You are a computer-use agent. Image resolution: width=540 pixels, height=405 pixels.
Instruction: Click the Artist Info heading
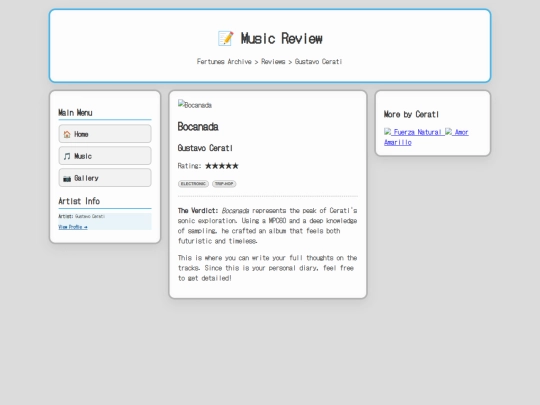point(79,201)
